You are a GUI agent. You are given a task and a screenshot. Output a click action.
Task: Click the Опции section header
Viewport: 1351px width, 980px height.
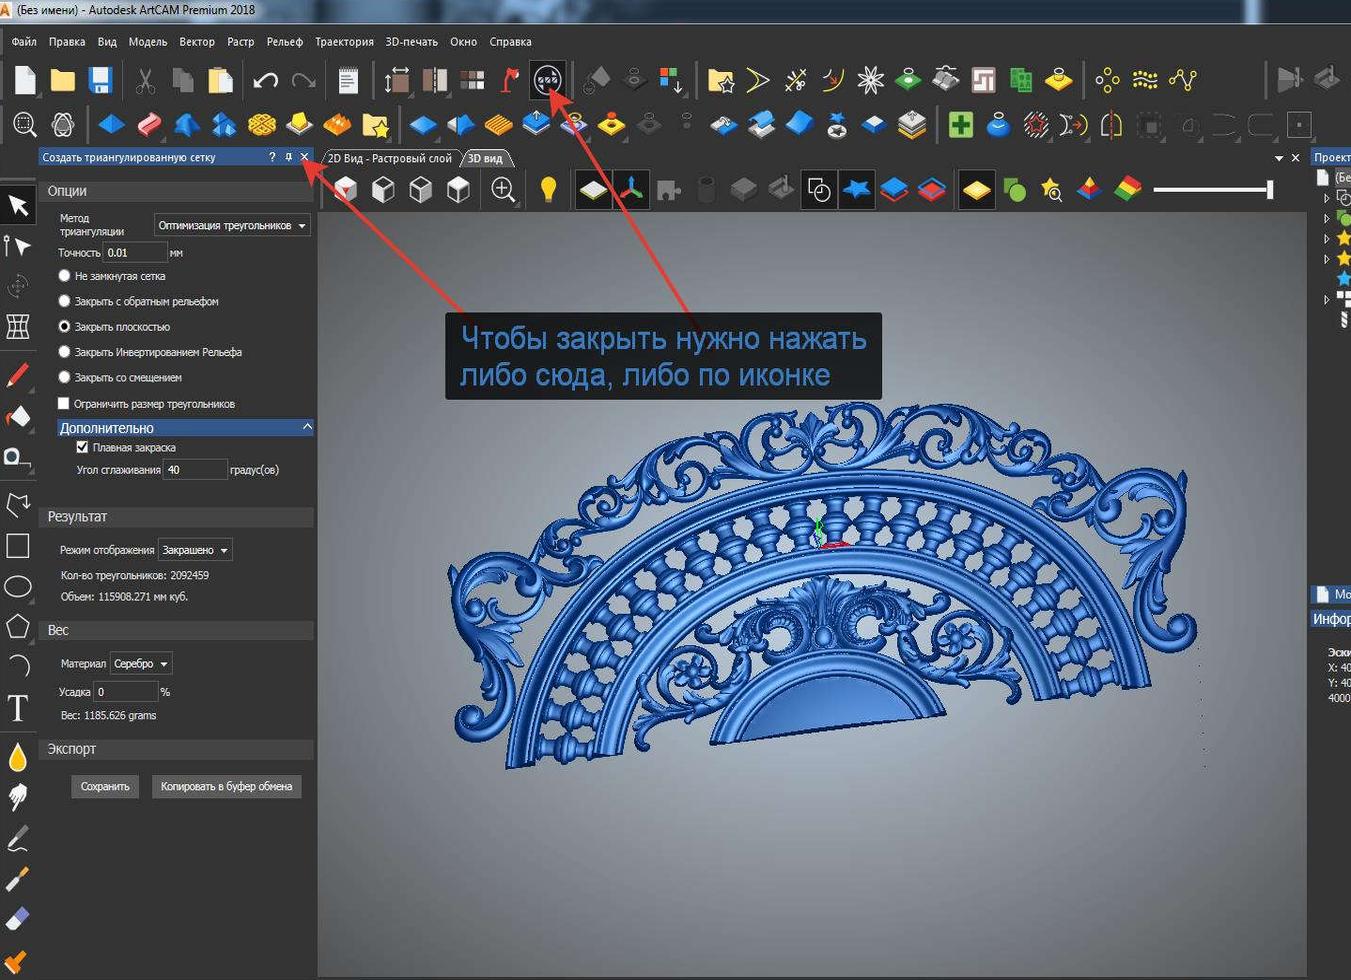(176, 191)
